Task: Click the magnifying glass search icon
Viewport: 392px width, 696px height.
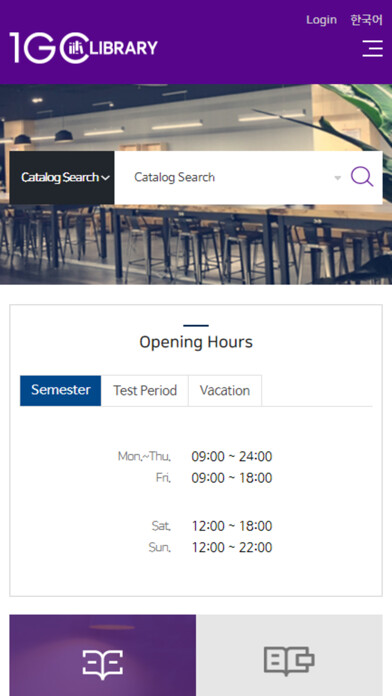Action: click(x=362, y=177)
